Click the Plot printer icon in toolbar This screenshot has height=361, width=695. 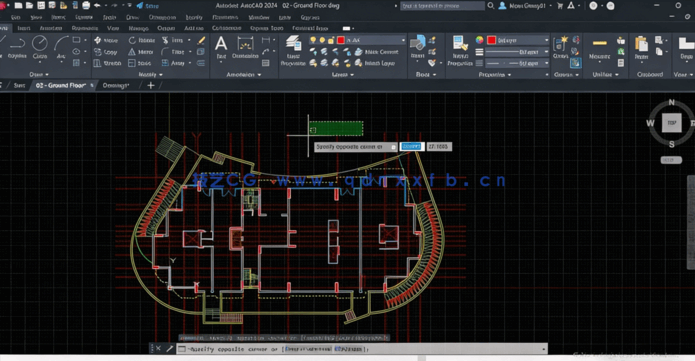86,5
